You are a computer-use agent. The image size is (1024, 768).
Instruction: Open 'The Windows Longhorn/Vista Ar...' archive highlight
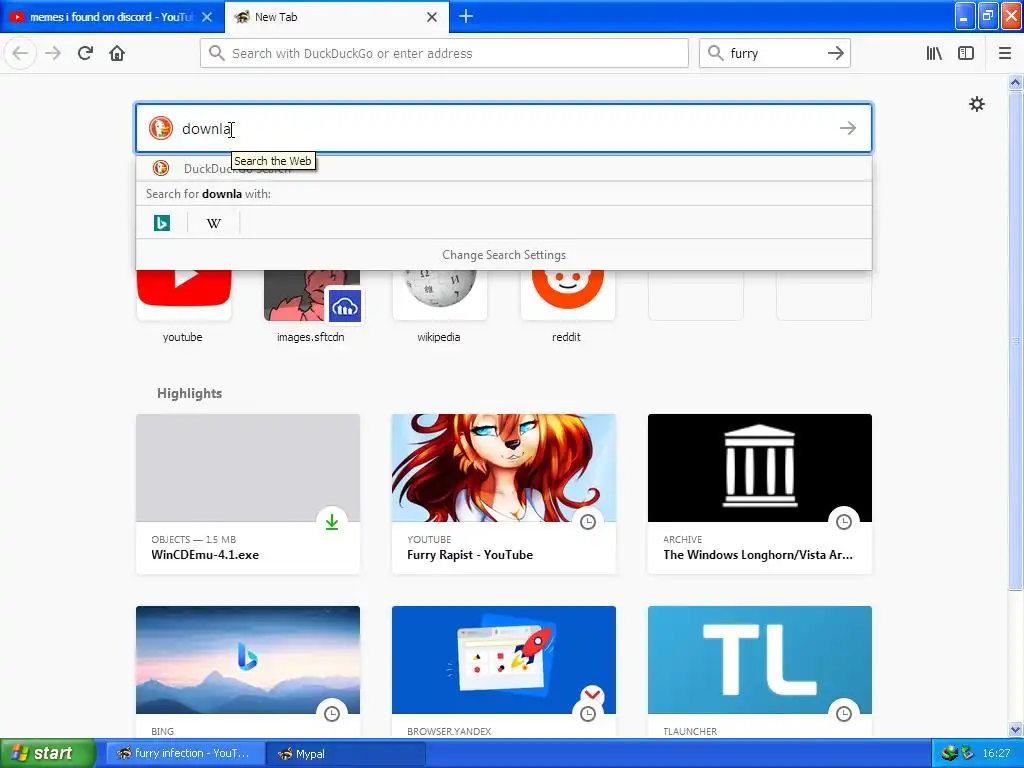pyautogui.click(x=760, y=494)
